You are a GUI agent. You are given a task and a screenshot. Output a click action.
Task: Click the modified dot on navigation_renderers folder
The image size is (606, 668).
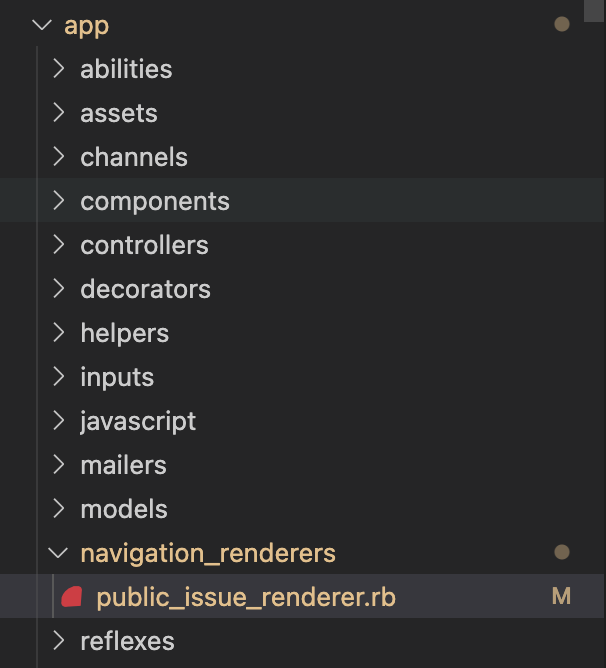pos(561,552)
